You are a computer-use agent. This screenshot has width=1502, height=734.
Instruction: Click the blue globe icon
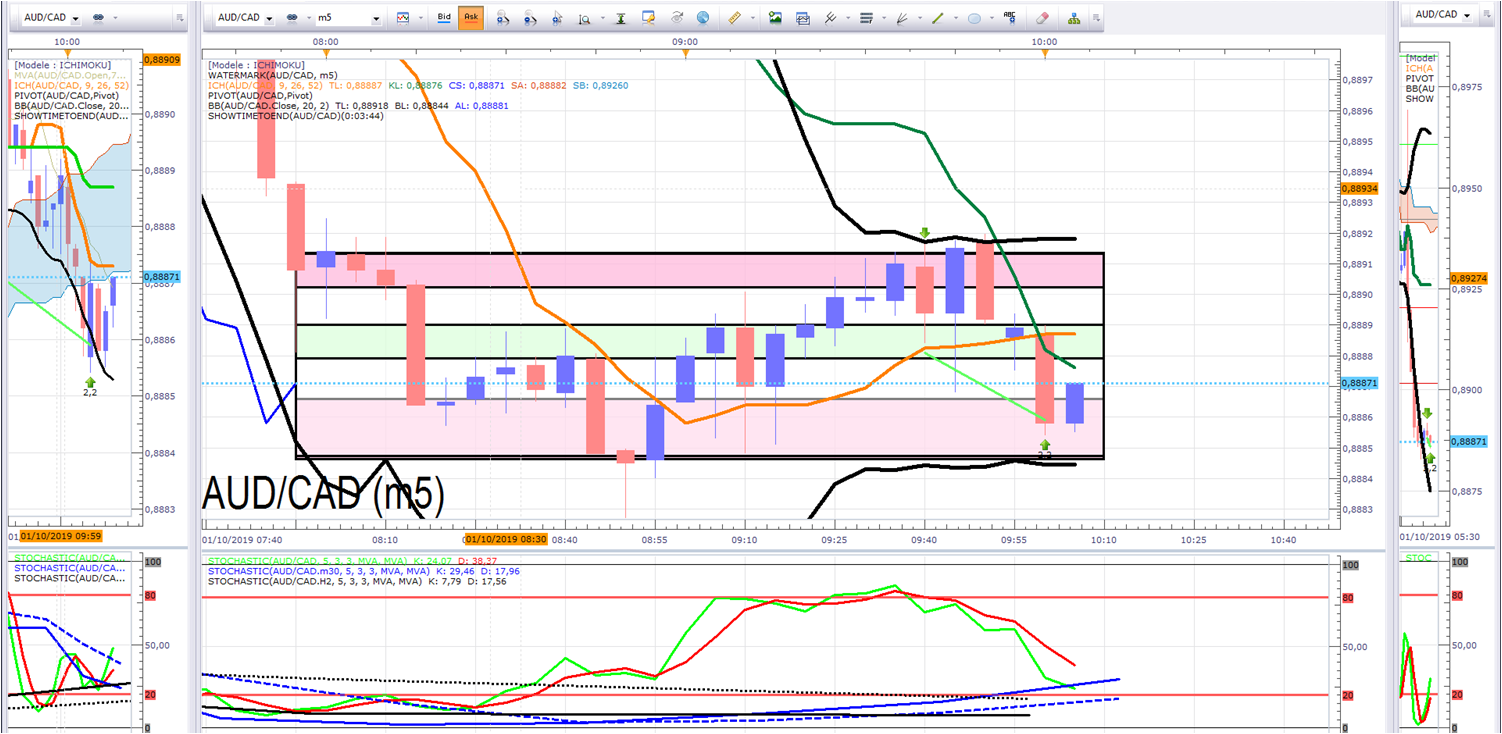[703, 18]
